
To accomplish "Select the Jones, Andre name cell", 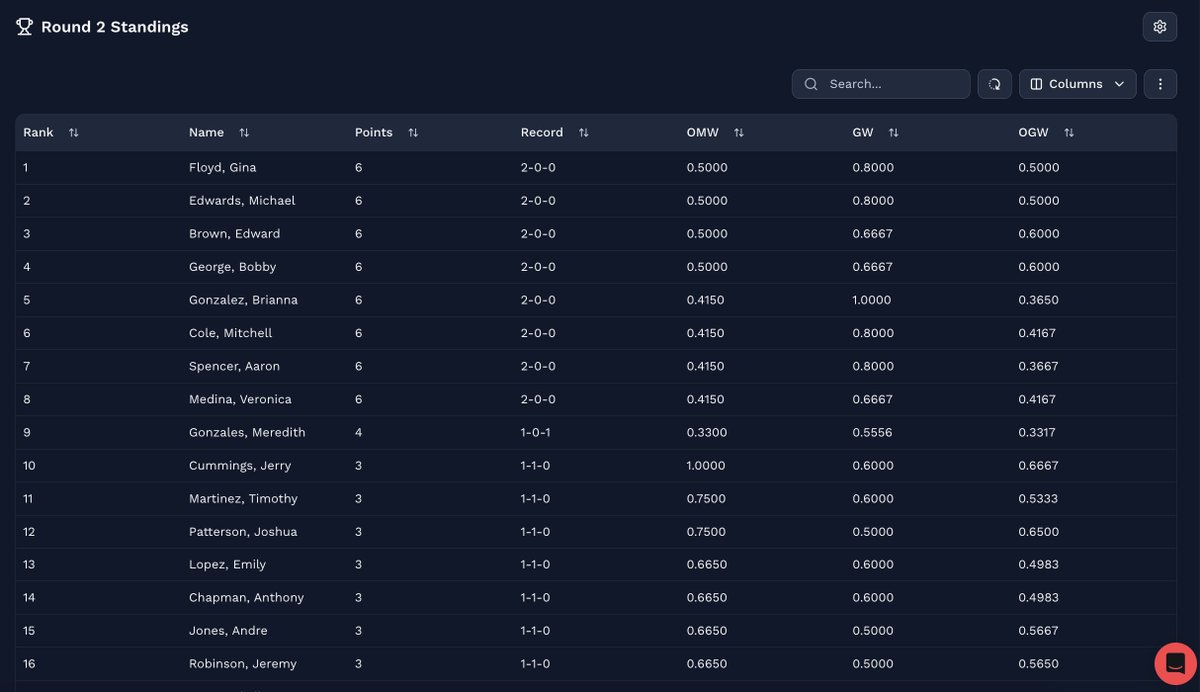I will pyautogui.click(x=228, y=630).
